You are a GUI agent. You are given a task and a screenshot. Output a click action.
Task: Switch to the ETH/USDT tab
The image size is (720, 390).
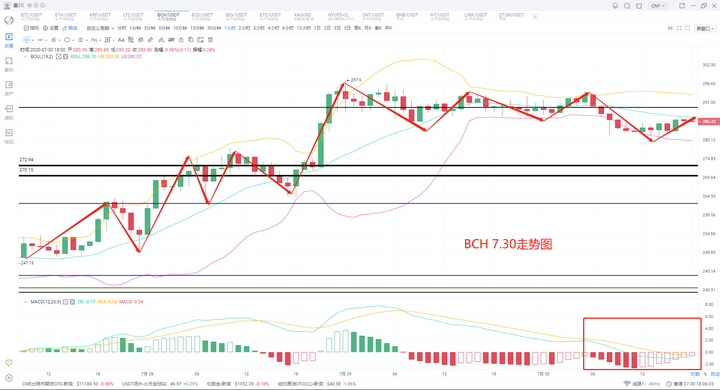pos(66,17)
